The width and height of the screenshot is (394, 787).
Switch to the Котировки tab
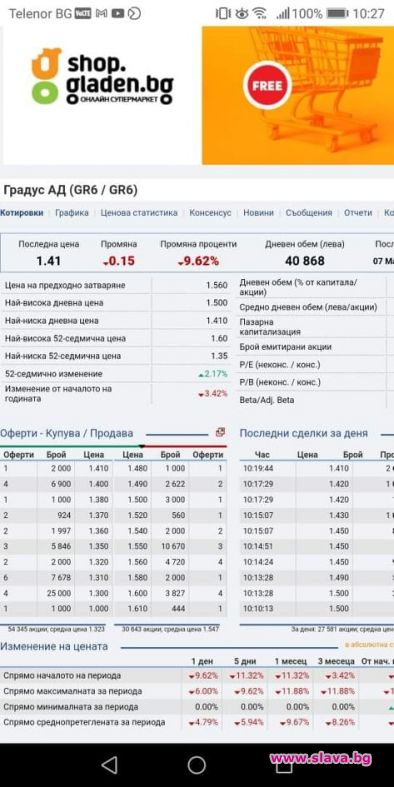pyautogui.click(x=22, y=213)
